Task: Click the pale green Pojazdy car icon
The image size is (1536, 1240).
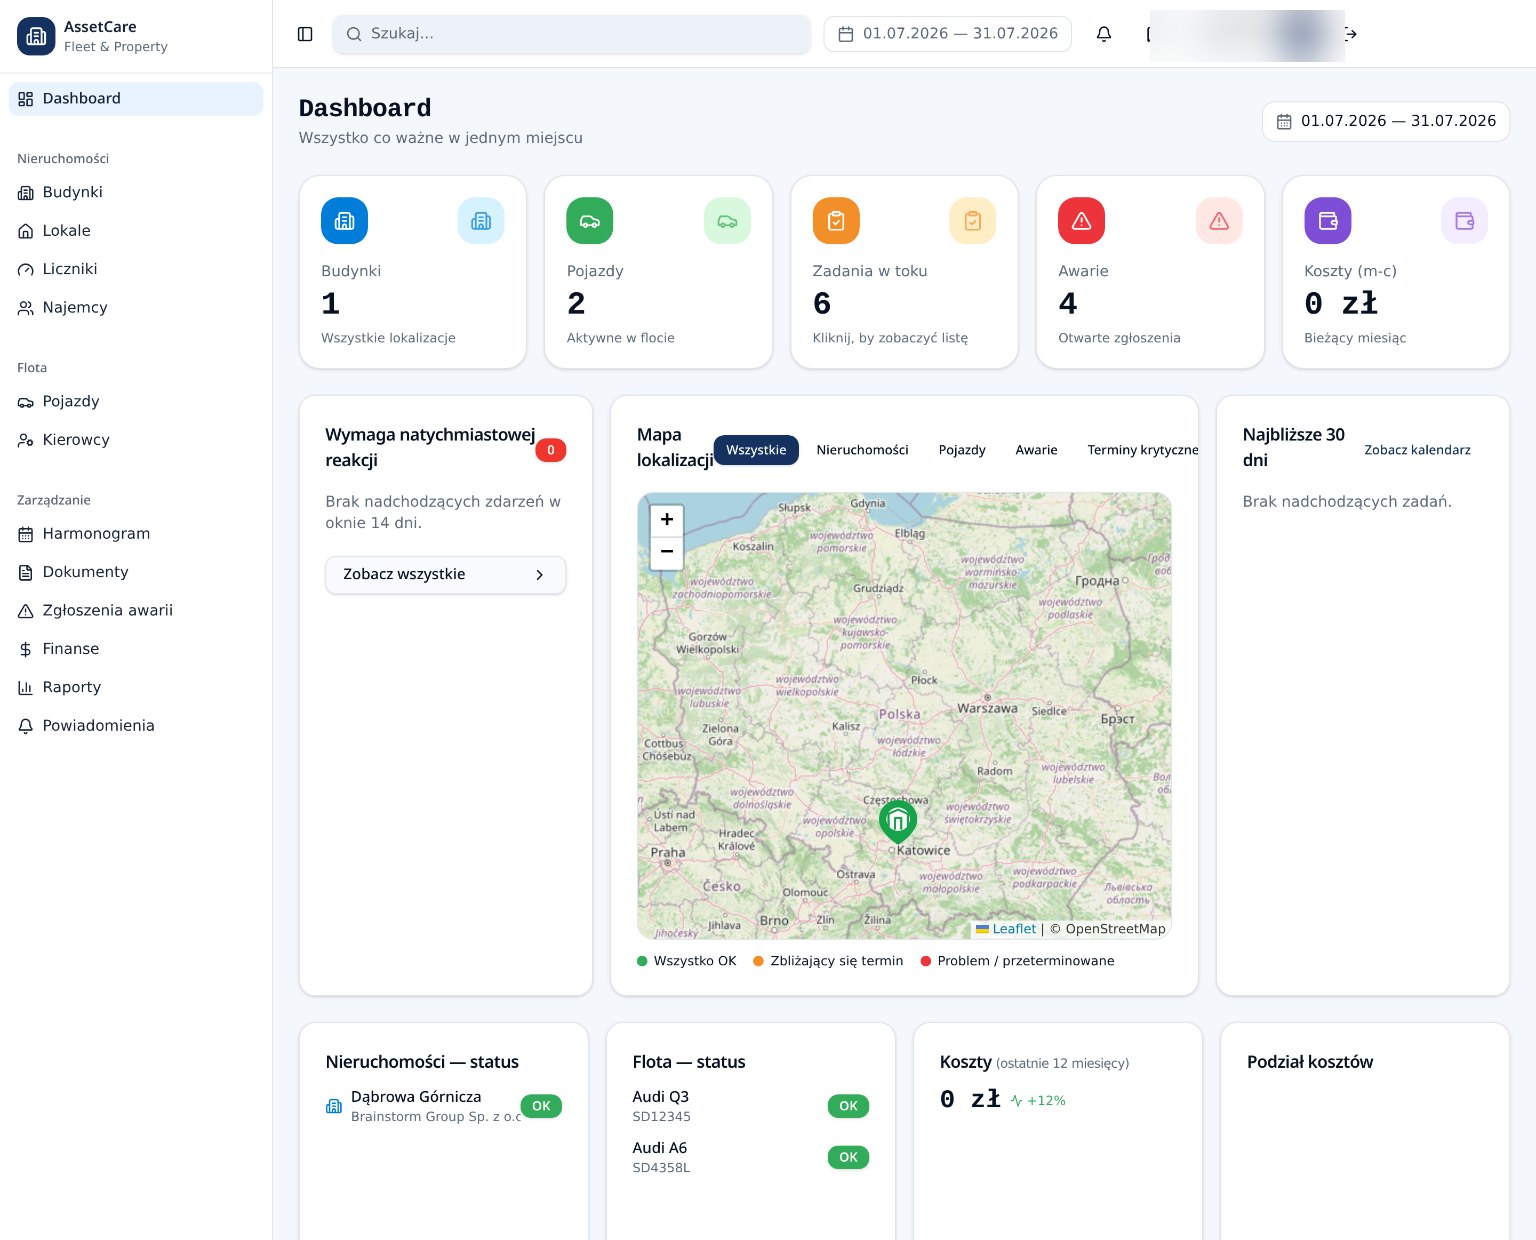Action: click(727, 220)
